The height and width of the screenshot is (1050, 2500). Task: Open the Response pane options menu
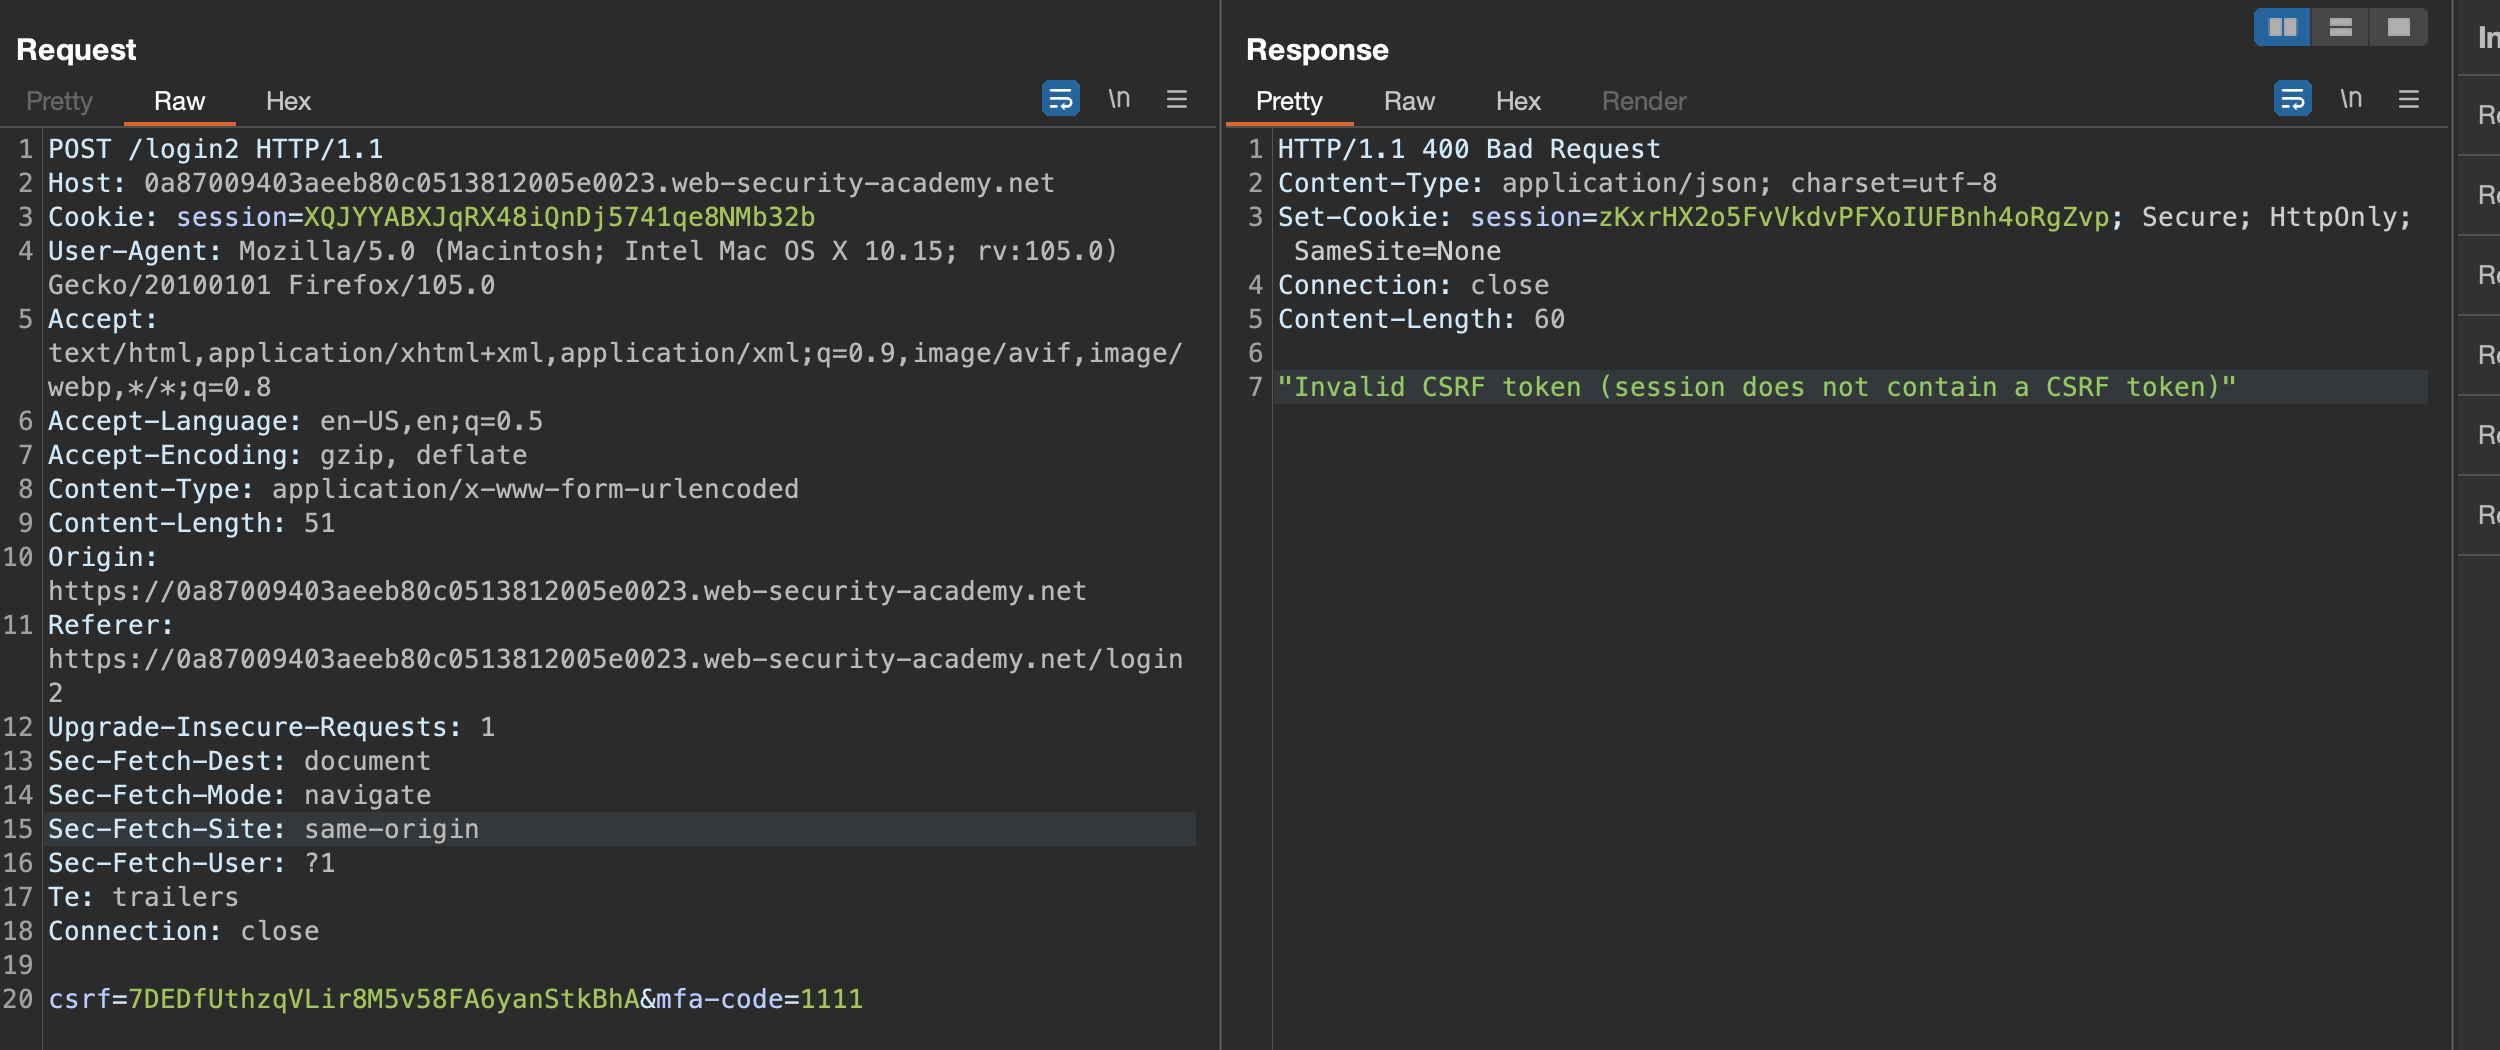[x=2409, y=99]
